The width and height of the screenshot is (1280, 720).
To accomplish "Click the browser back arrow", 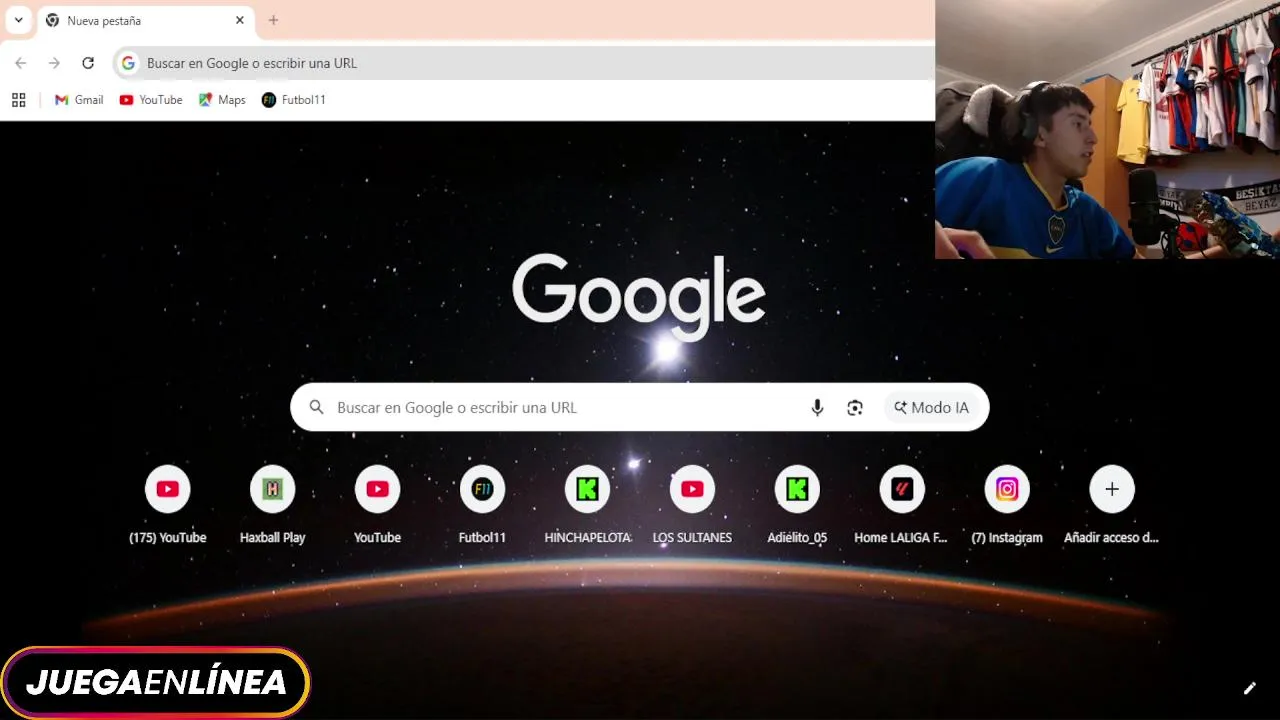I will coord(20,63).
